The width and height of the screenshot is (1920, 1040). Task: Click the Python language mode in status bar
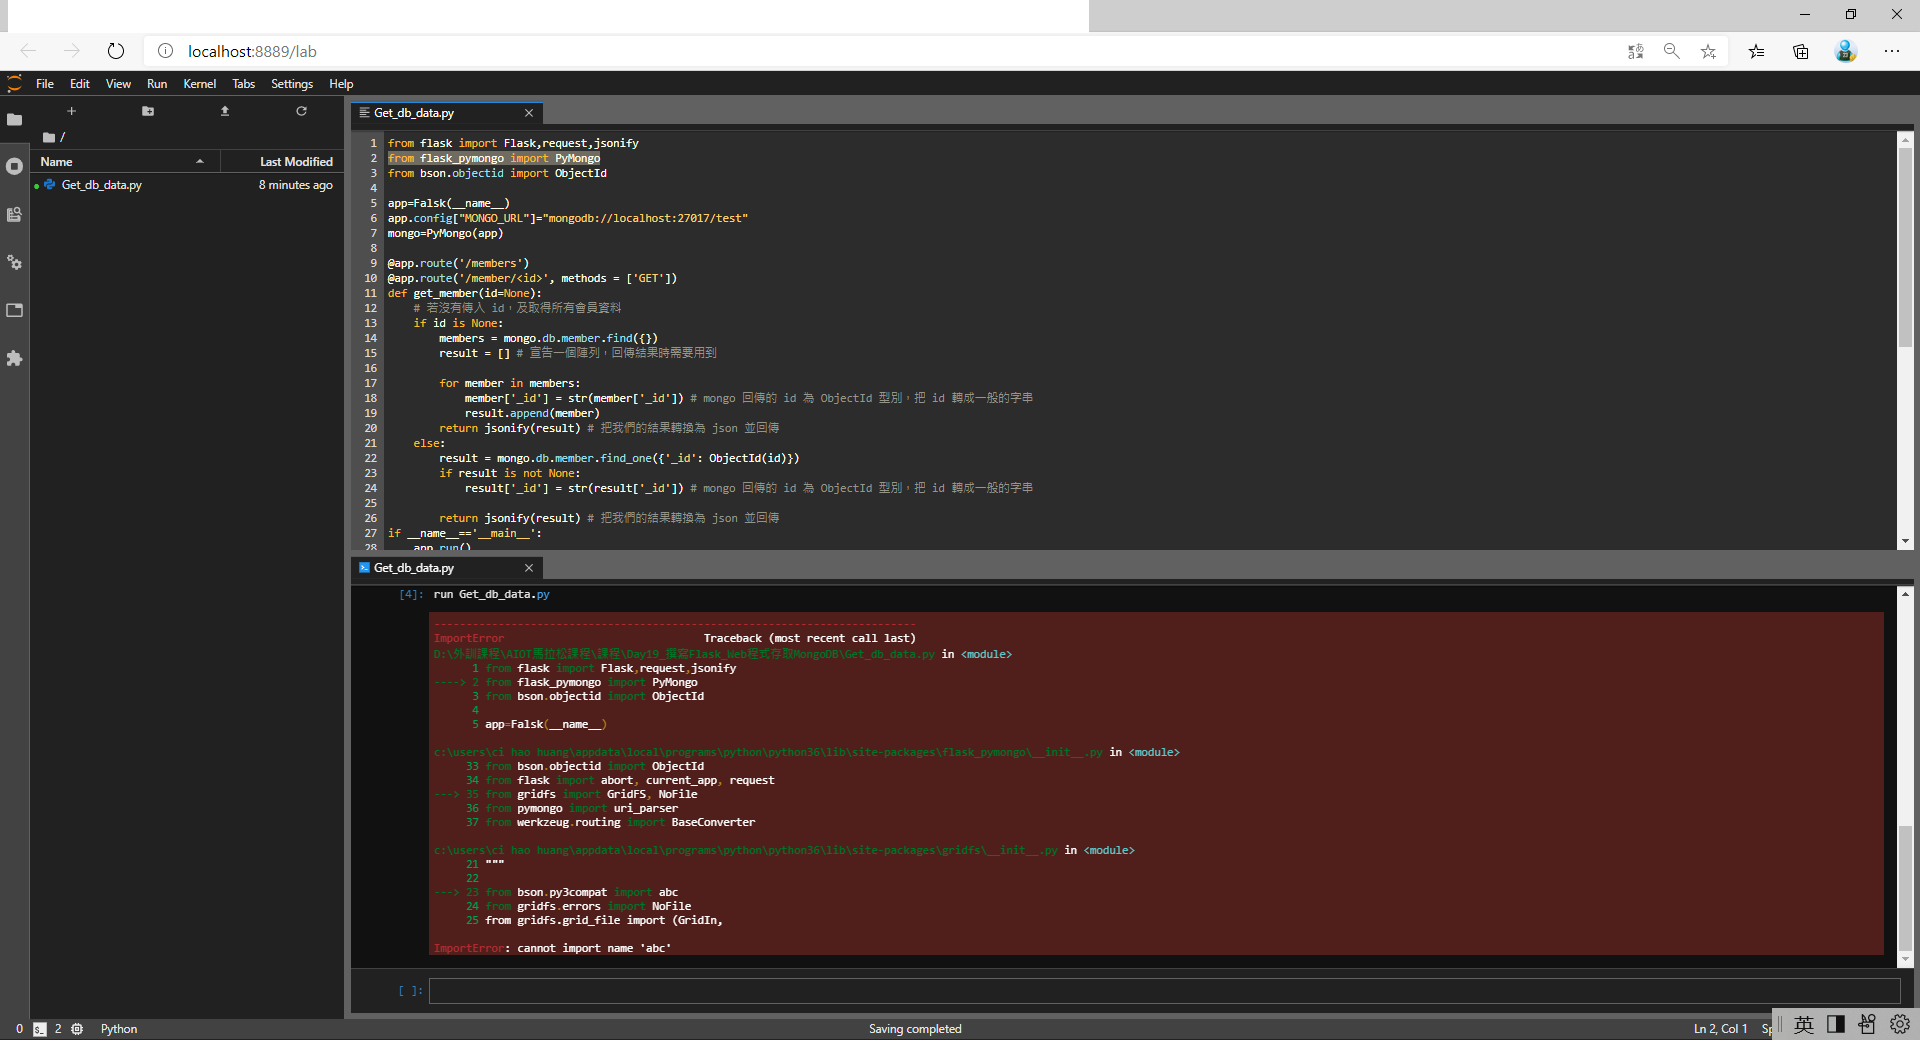(x=119, y=1029)
